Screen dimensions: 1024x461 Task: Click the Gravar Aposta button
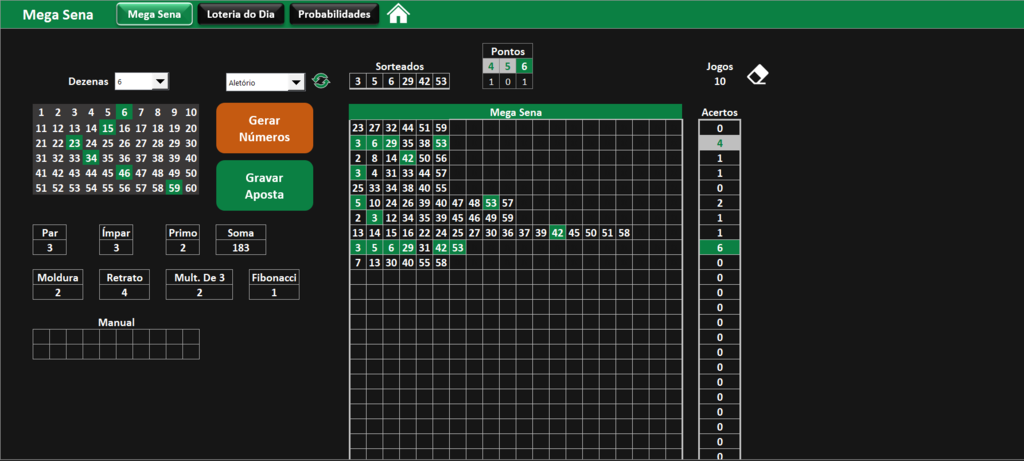(x=264, y=185)
